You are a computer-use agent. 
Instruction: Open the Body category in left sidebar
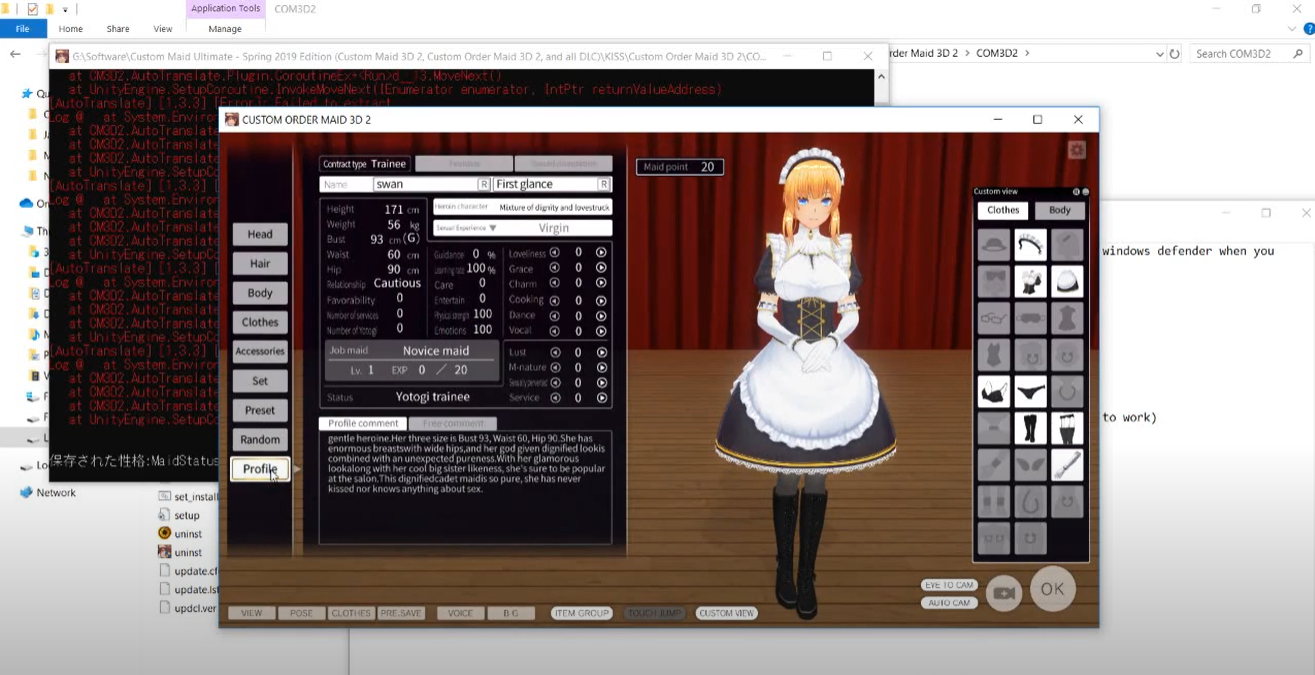pos(260,293)
